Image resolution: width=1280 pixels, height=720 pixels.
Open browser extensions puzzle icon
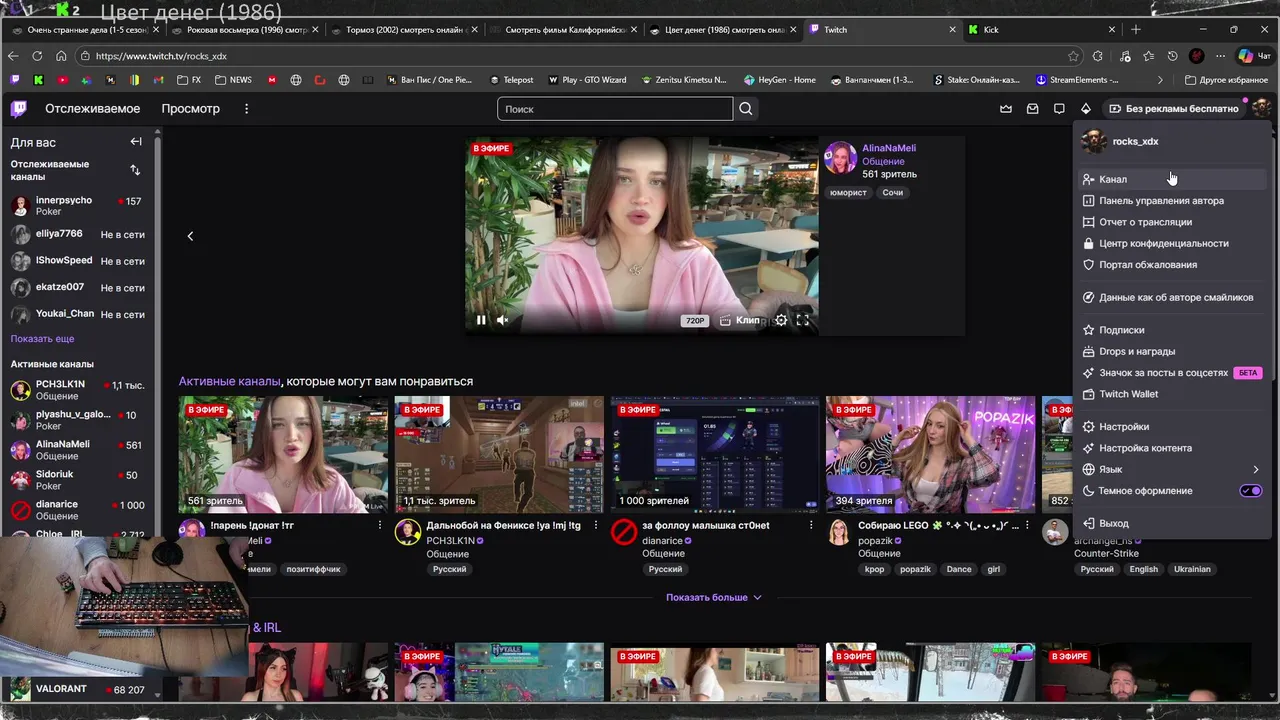(x=1098, y=56)
